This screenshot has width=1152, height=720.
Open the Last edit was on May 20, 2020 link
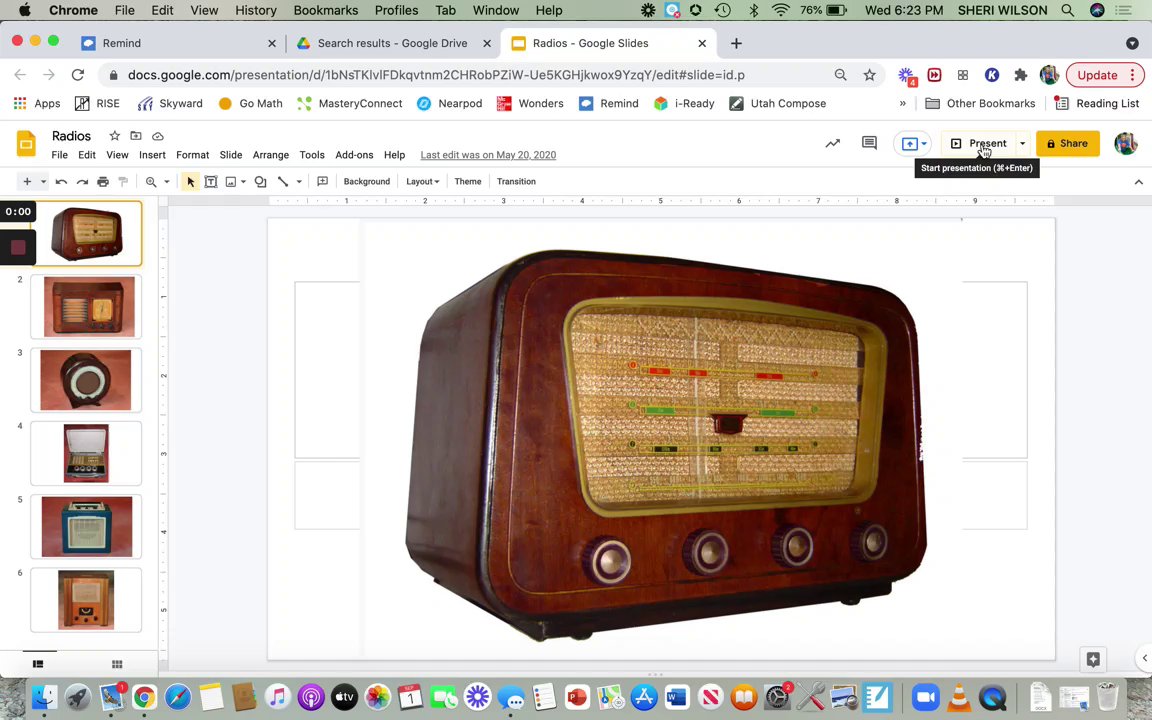(488, 155)
